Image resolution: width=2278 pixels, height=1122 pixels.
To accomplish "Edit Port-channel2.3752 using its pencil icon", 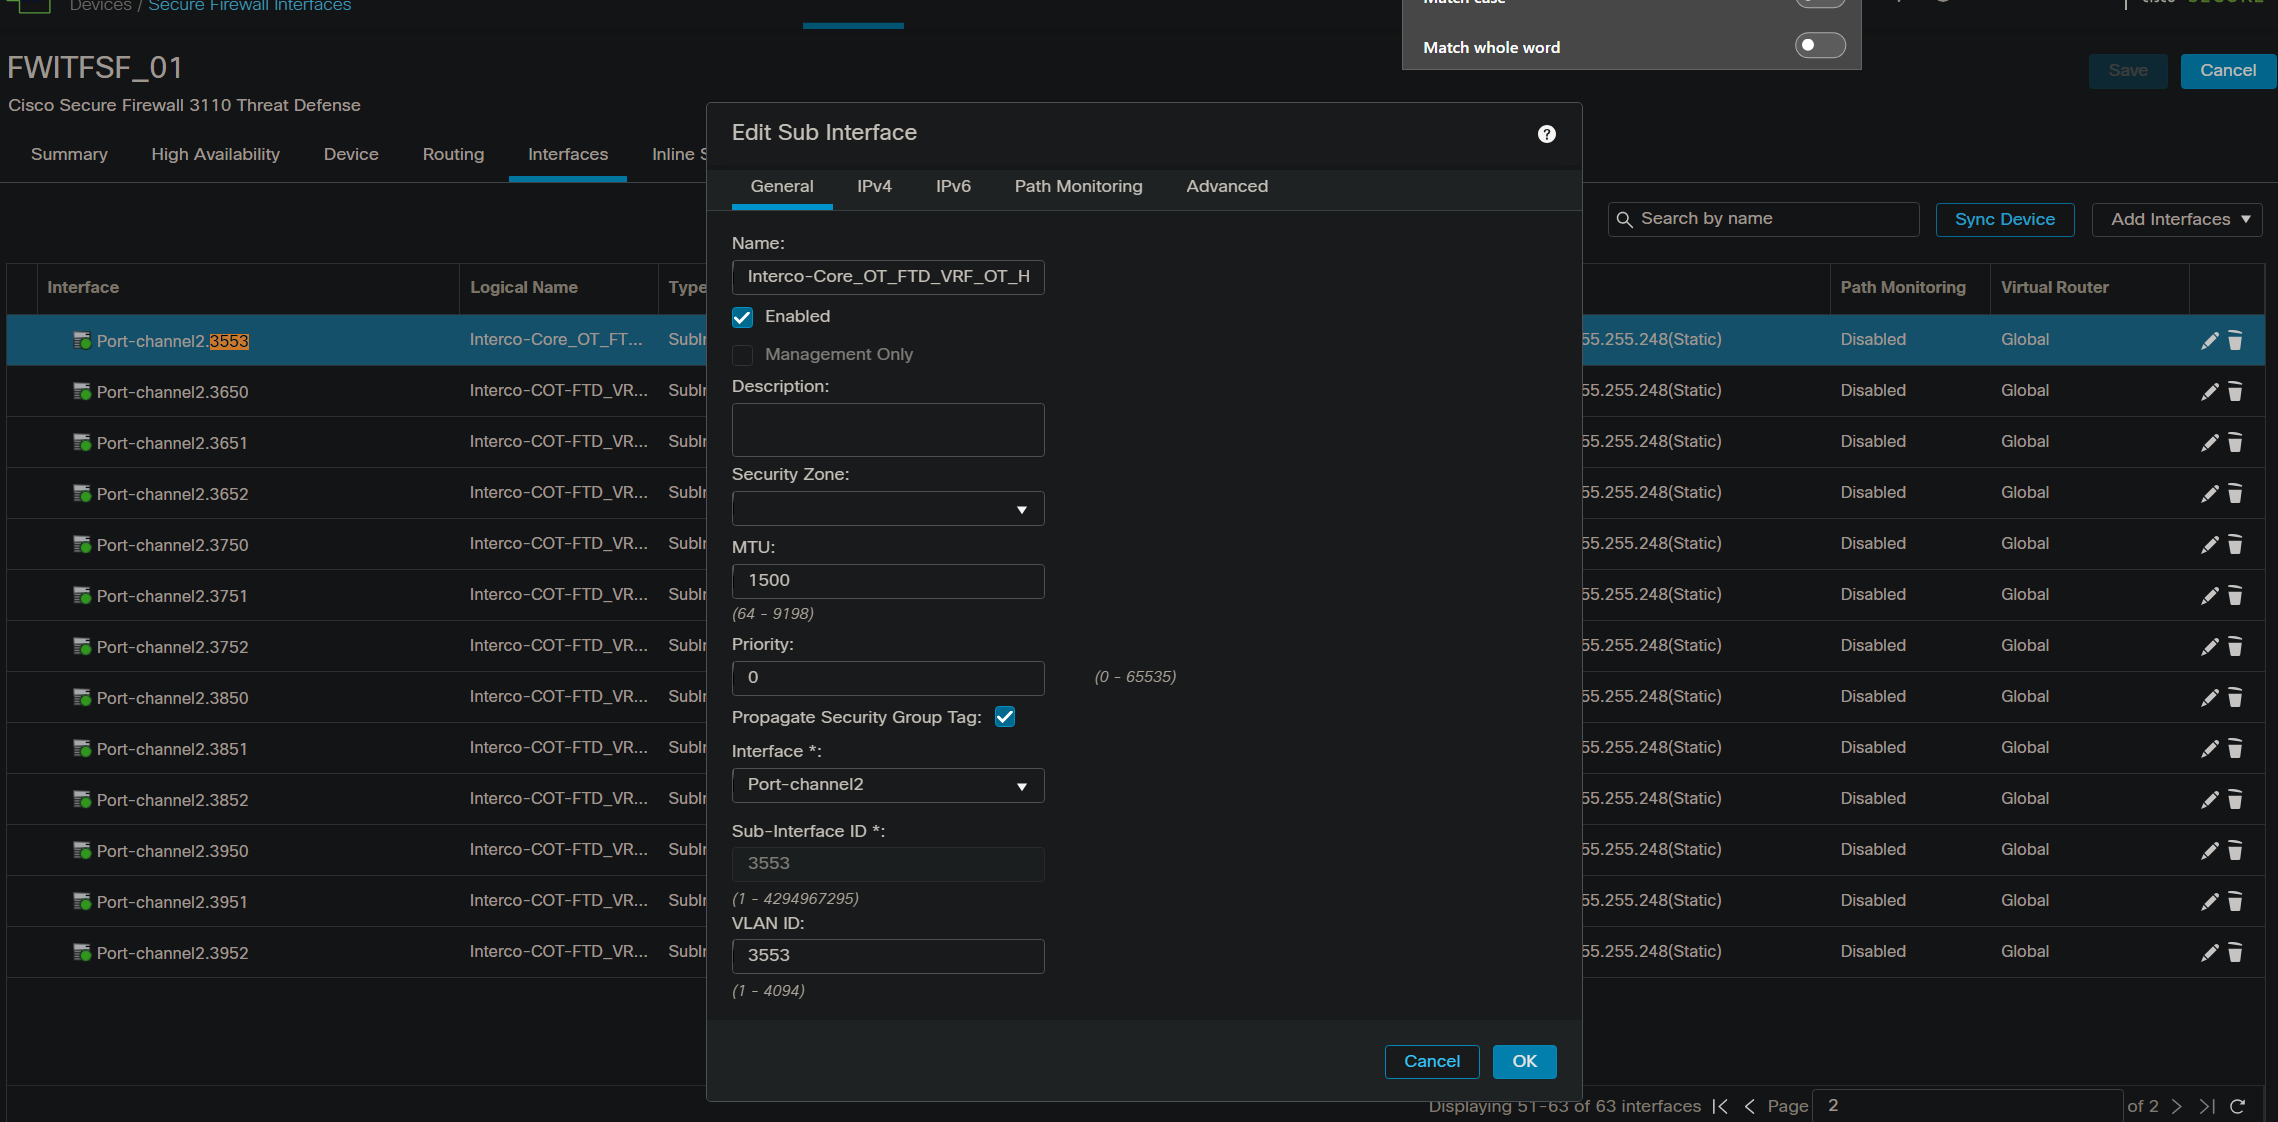I will (x=2210, y=647).
